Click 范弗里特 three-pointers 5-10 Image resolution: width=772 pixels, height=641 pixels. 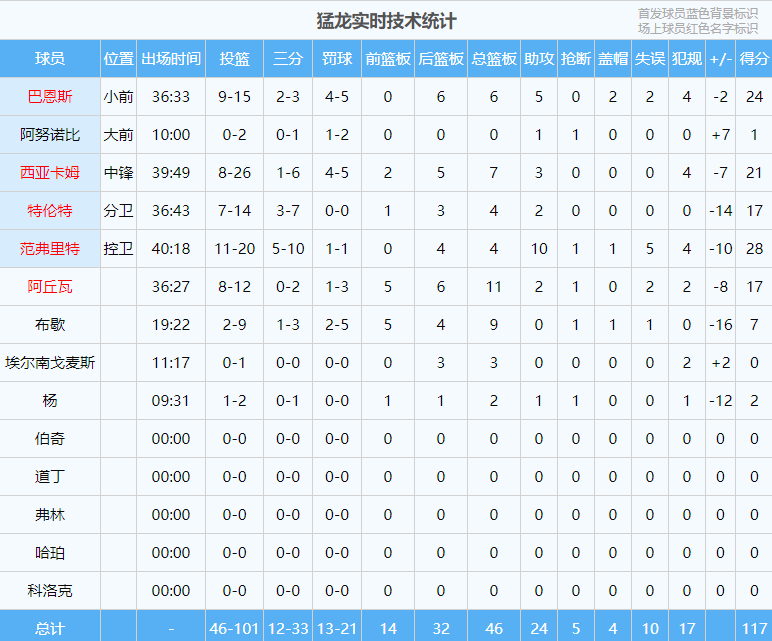point(288,248)
